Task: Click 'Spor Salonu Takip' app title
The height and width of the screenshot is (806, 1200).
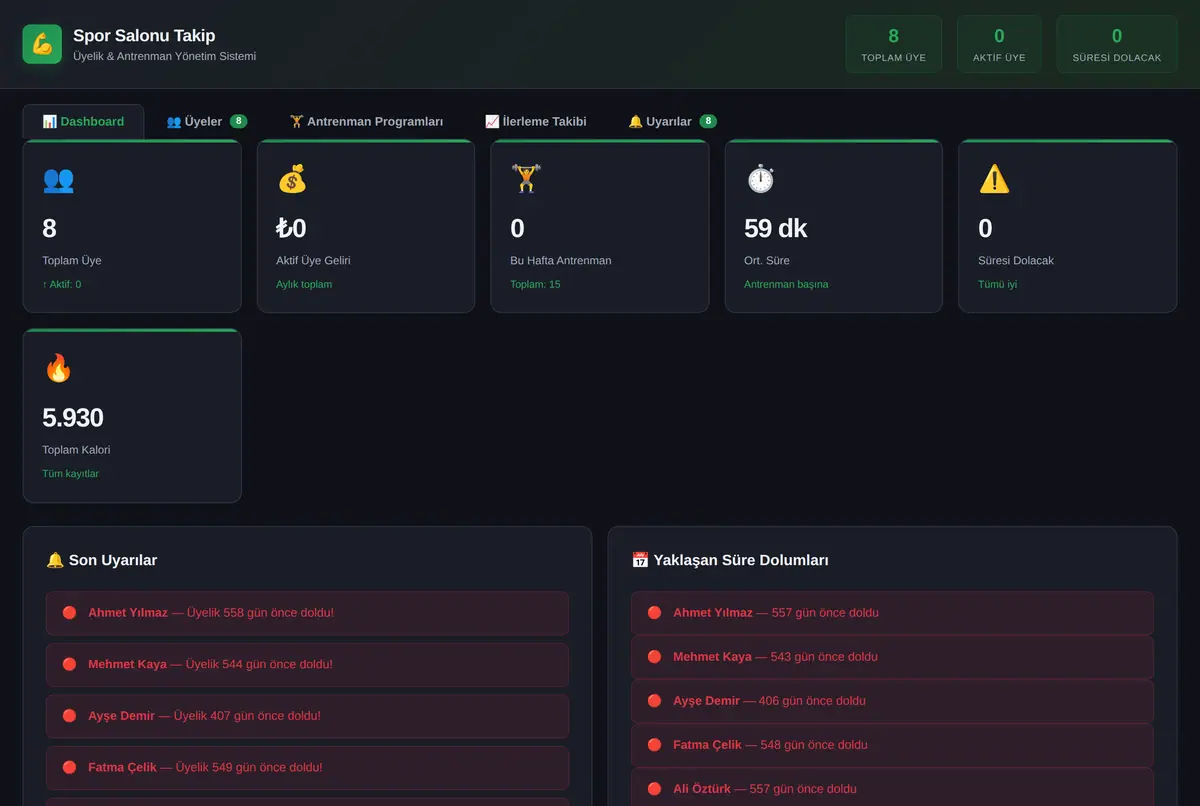Action: pyautogui.click(x=144, y=36)
